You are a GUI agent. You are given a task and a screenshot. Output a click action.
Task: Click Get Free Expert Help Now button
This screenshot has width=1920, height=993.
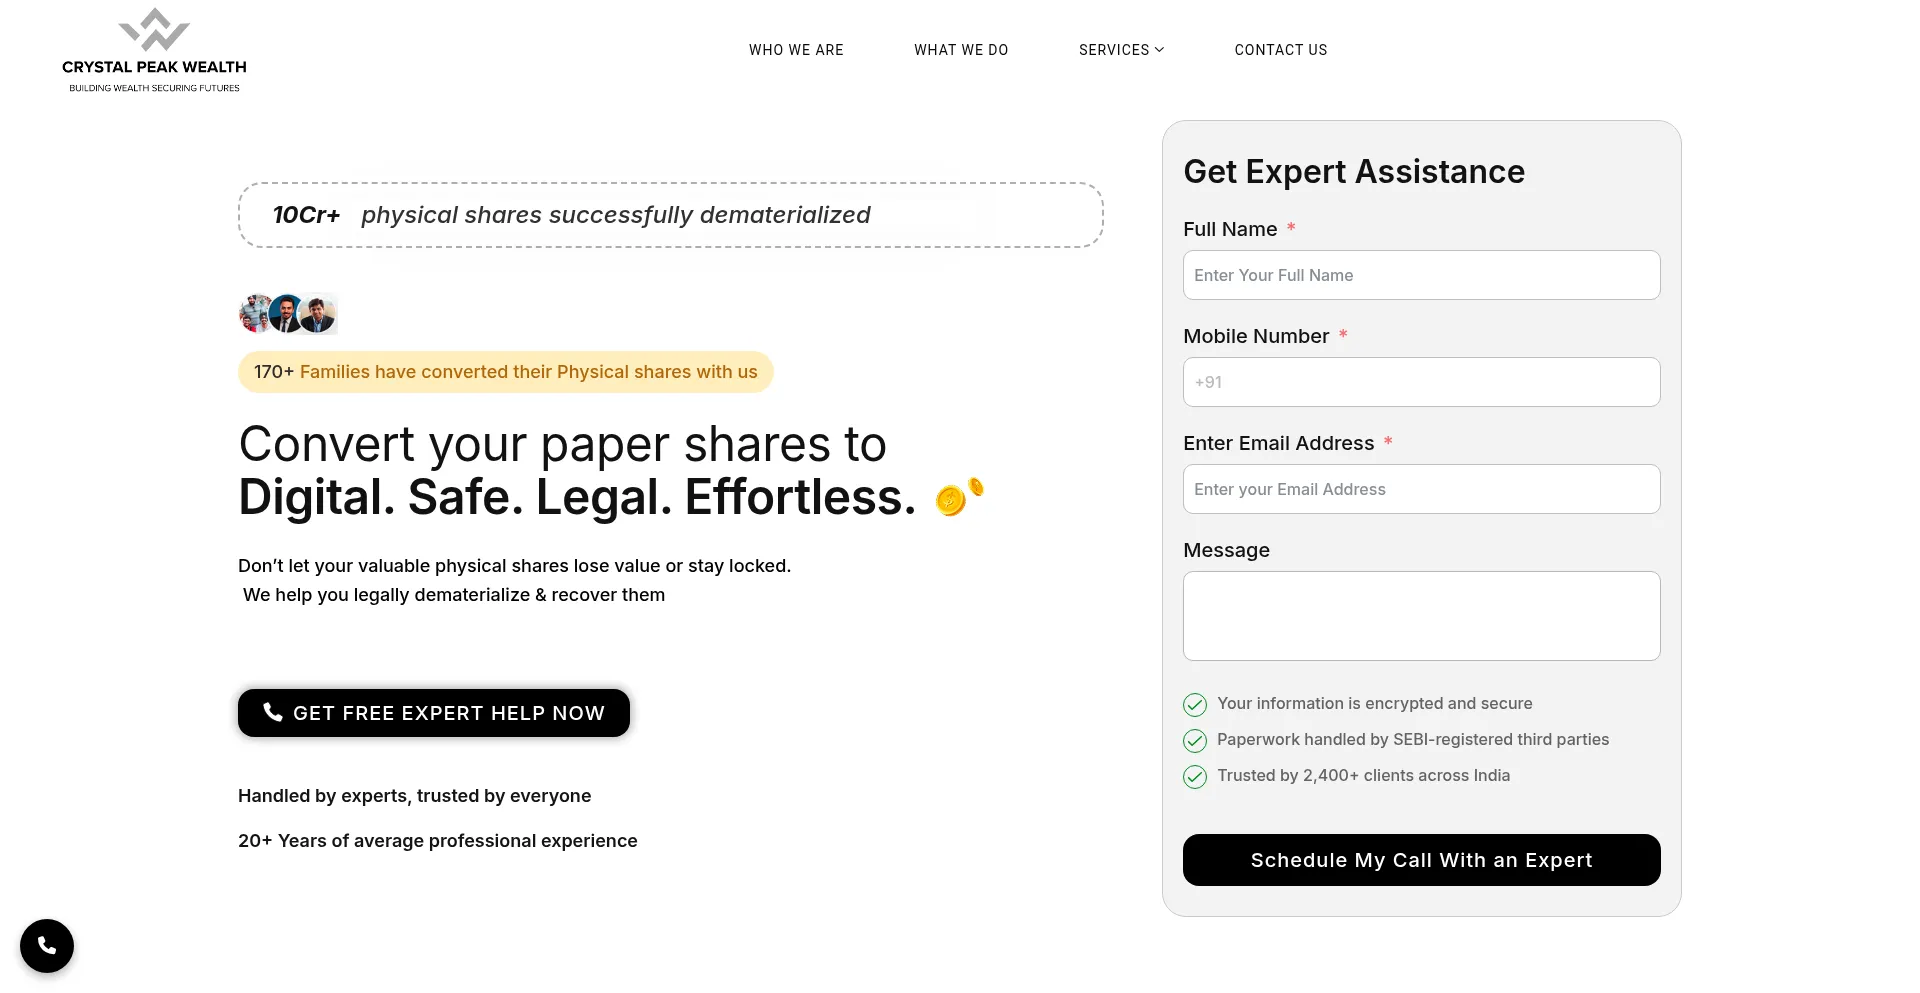(x=434, y=713)
